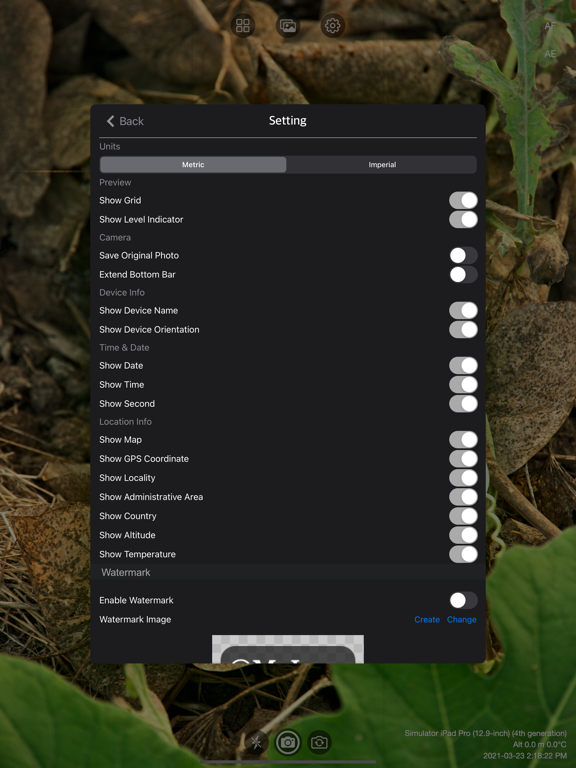The image size is (576, 768).
Task: Enable the Extend Bottom Bar switch
Action: (463, 274)
